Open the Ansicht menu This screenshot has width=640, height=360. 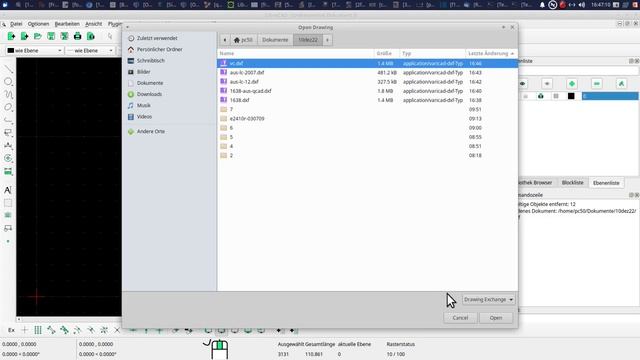point(93,24)
